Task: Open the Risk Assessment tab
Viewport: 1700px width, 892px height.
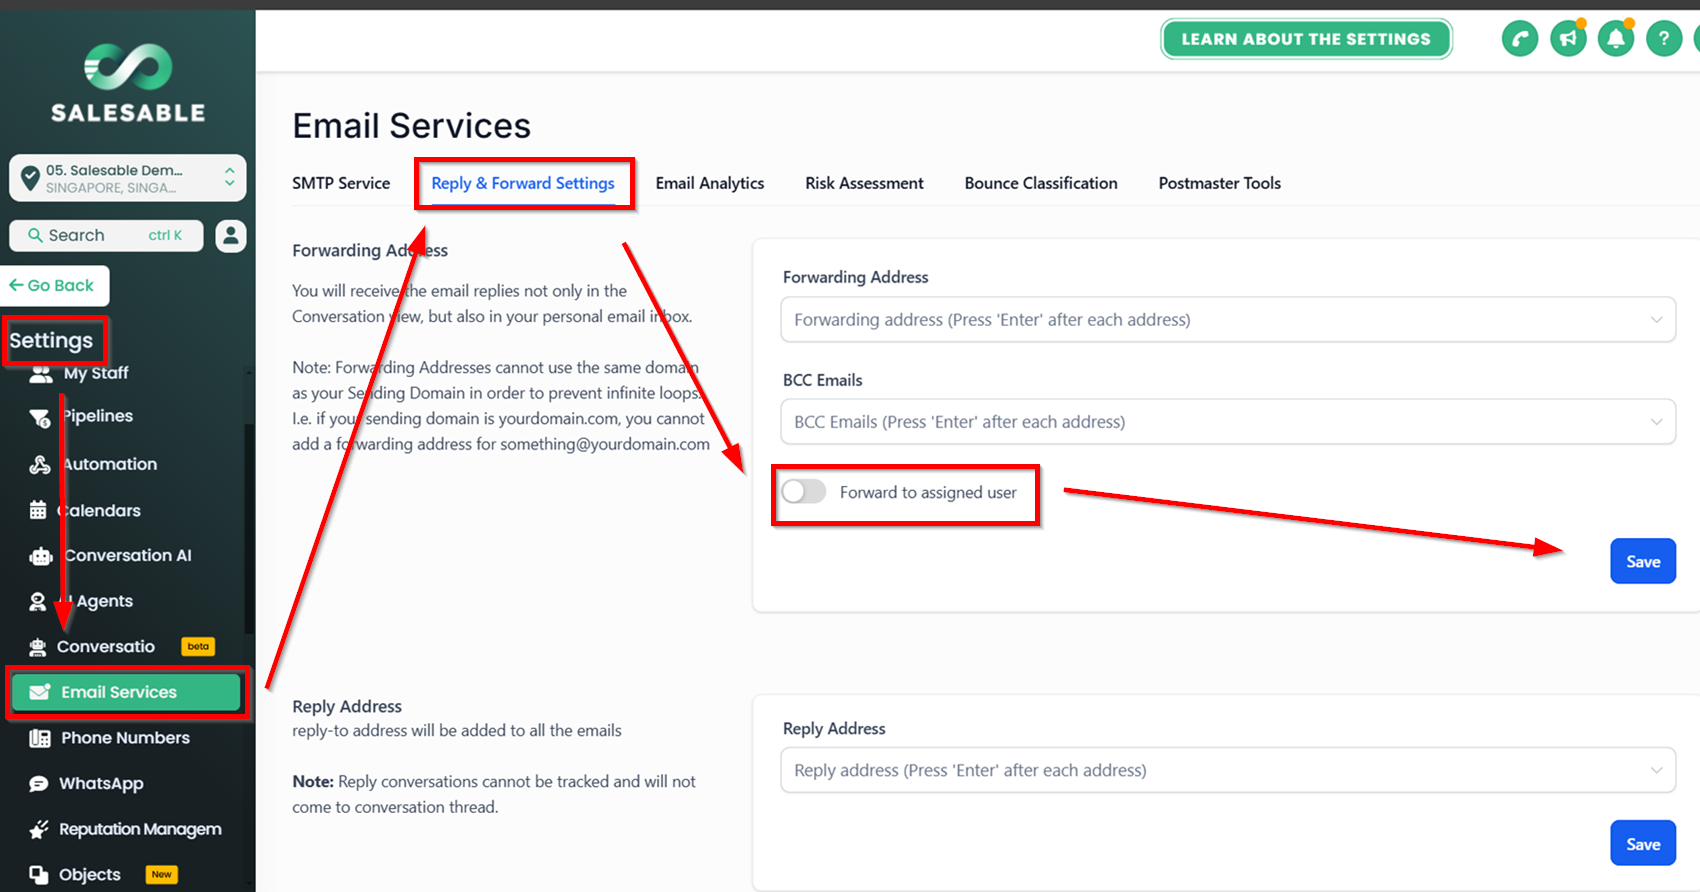Action: 864,183
